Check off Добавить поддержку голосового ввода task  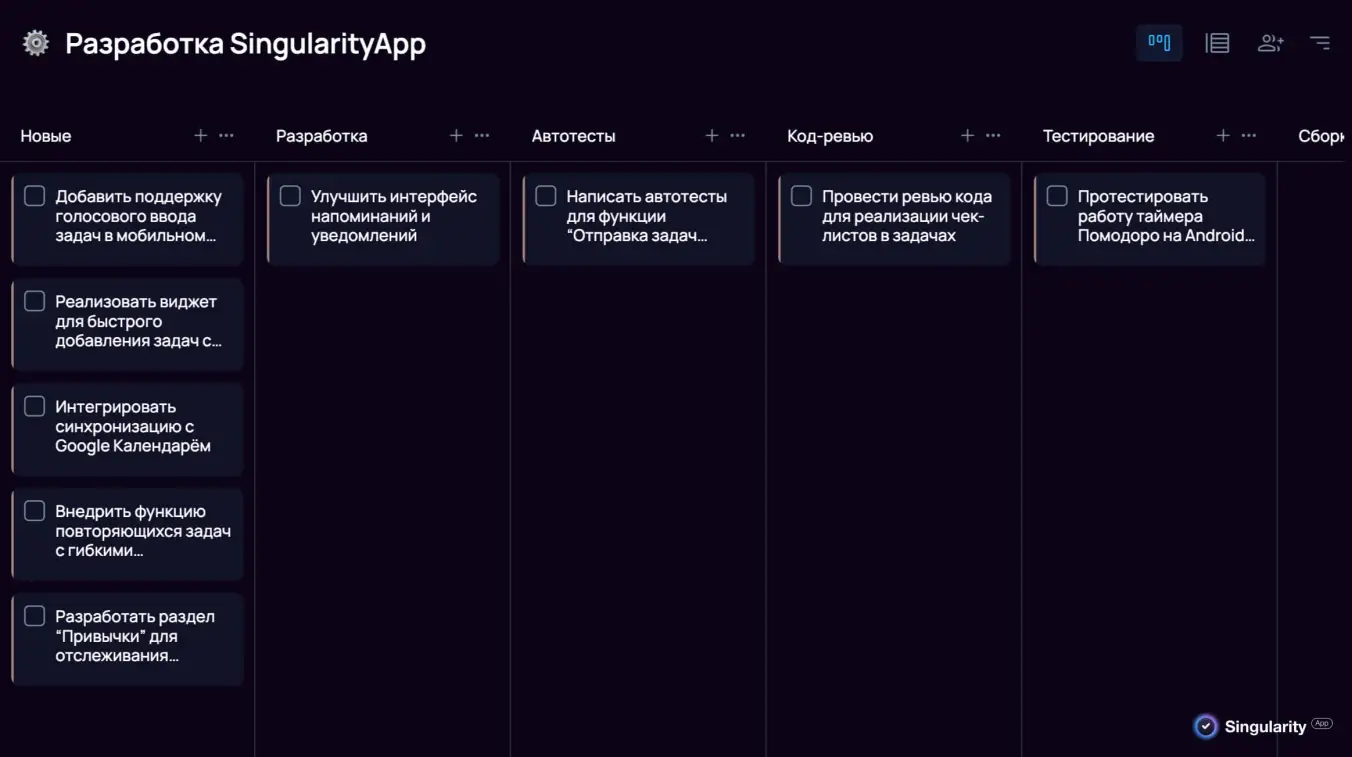coord(35,196)
